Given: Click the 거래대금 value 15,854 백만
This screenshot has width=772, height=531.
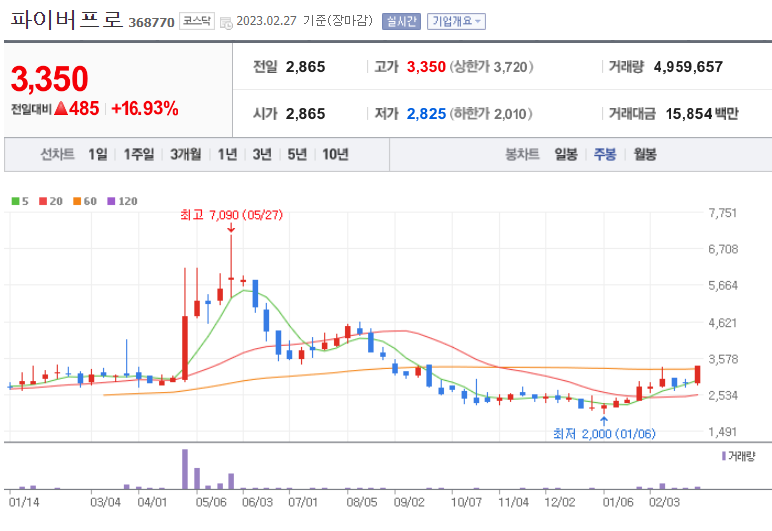Looking at the screenshot, I should pyautogui.click(x=702, y=114).
